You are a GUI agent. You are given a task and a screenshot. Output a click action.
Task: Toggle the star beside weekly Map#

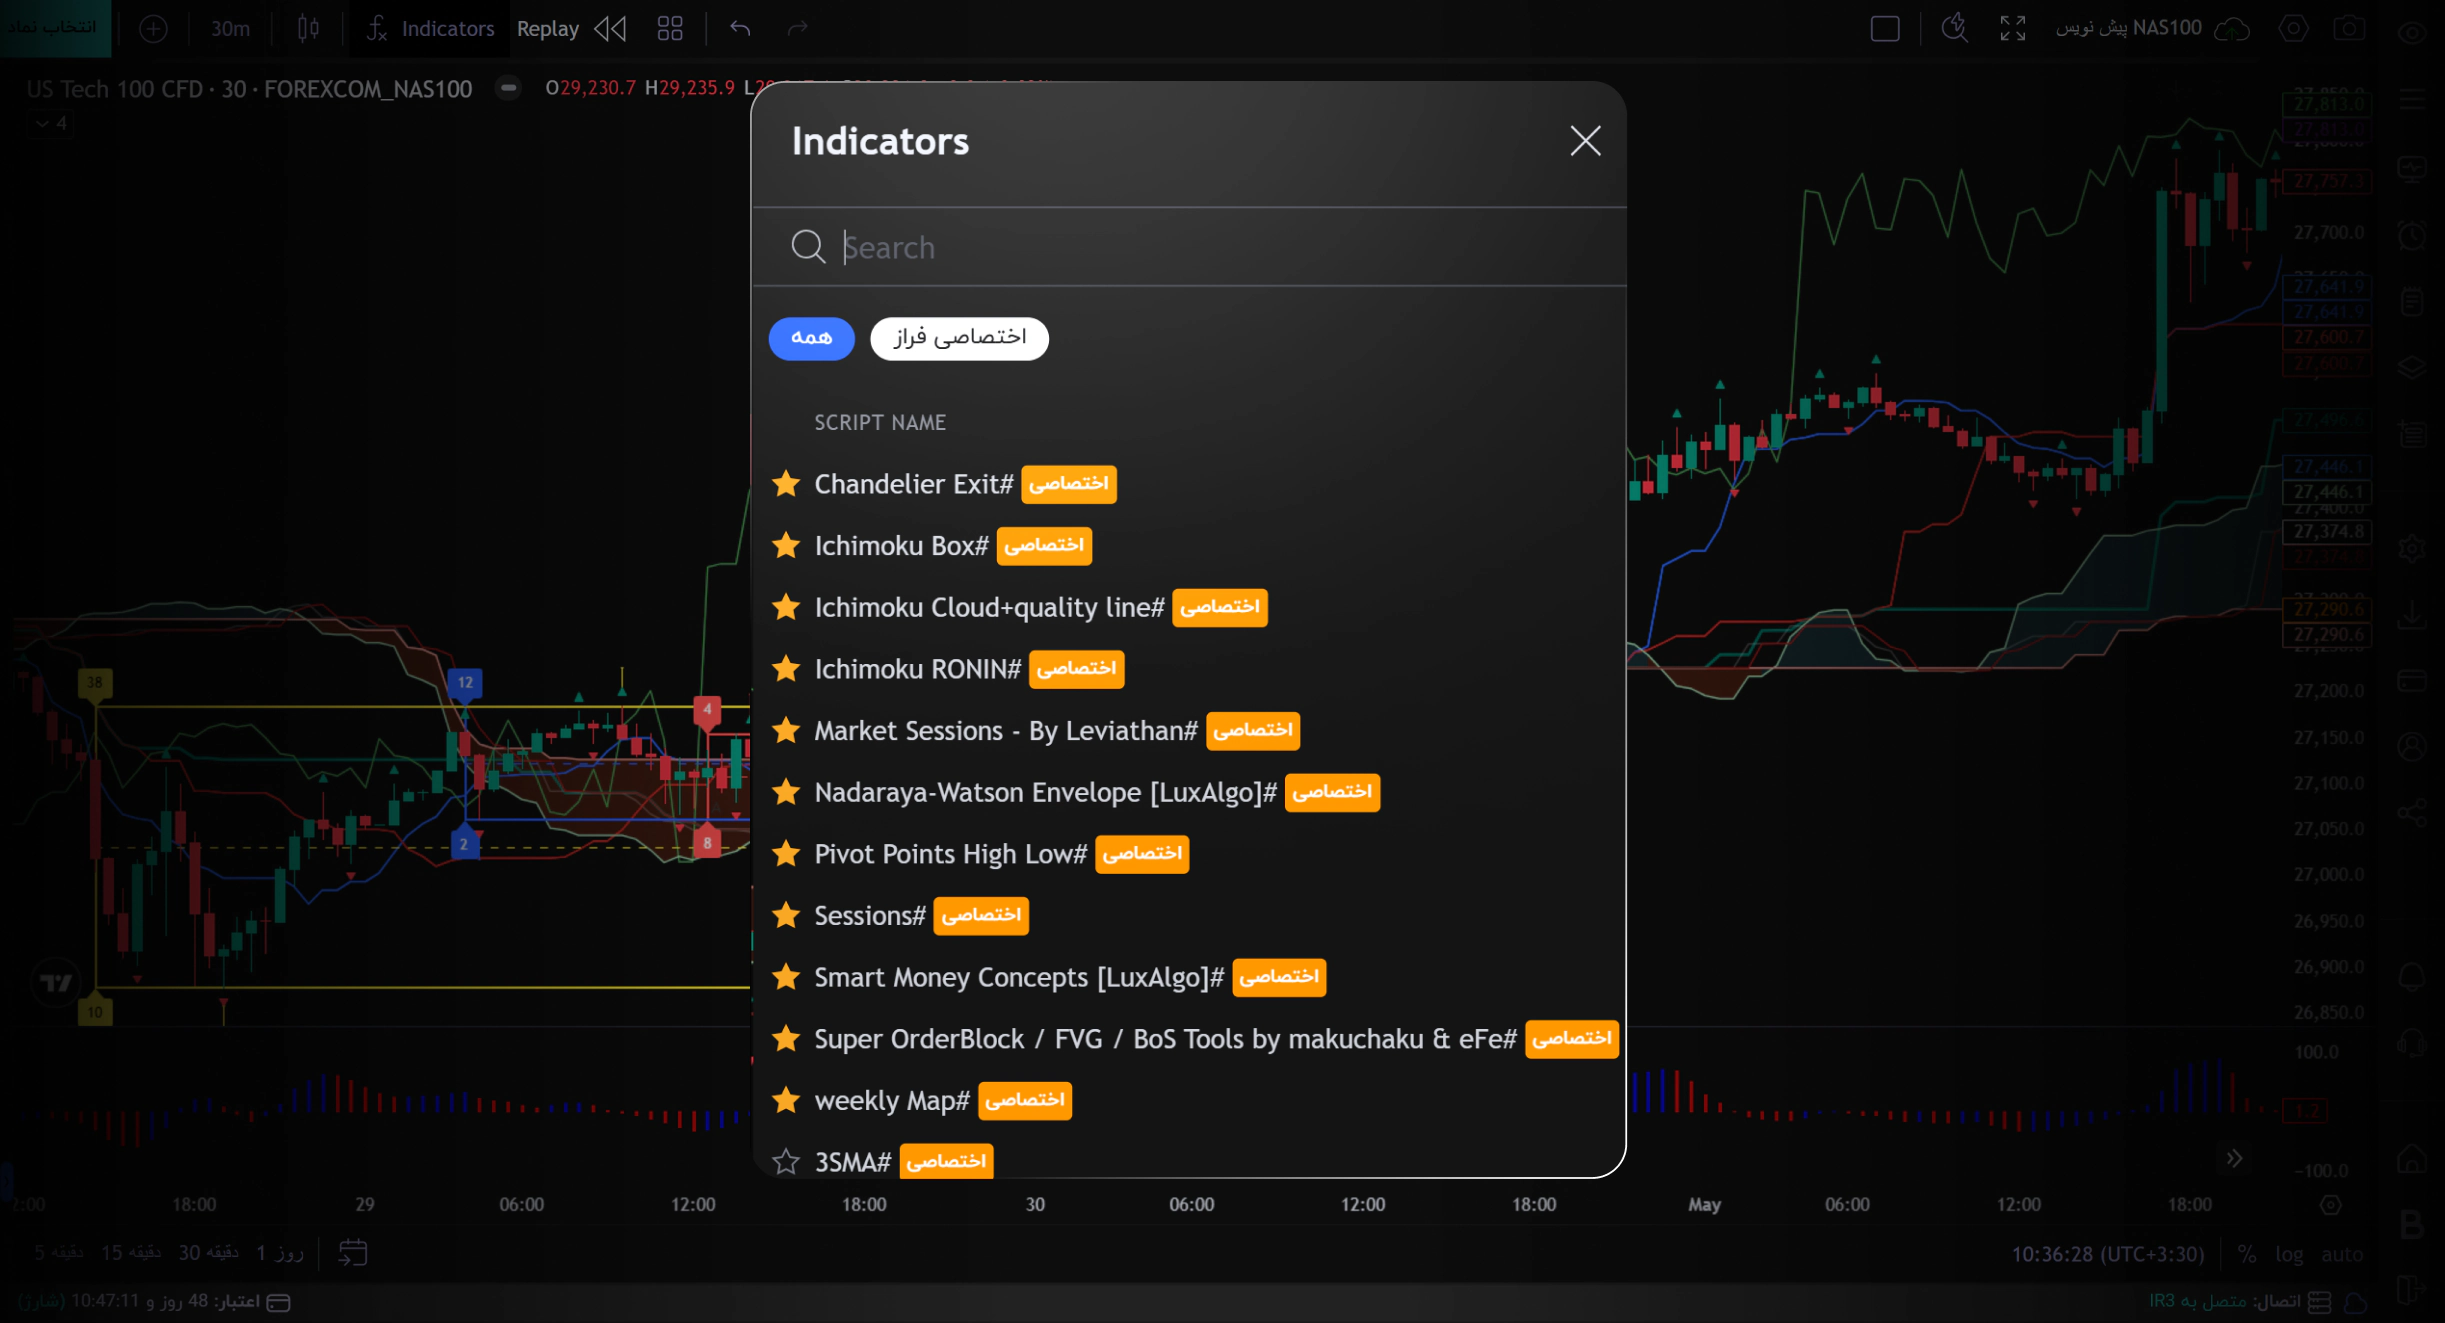[x=786, y=1100]
